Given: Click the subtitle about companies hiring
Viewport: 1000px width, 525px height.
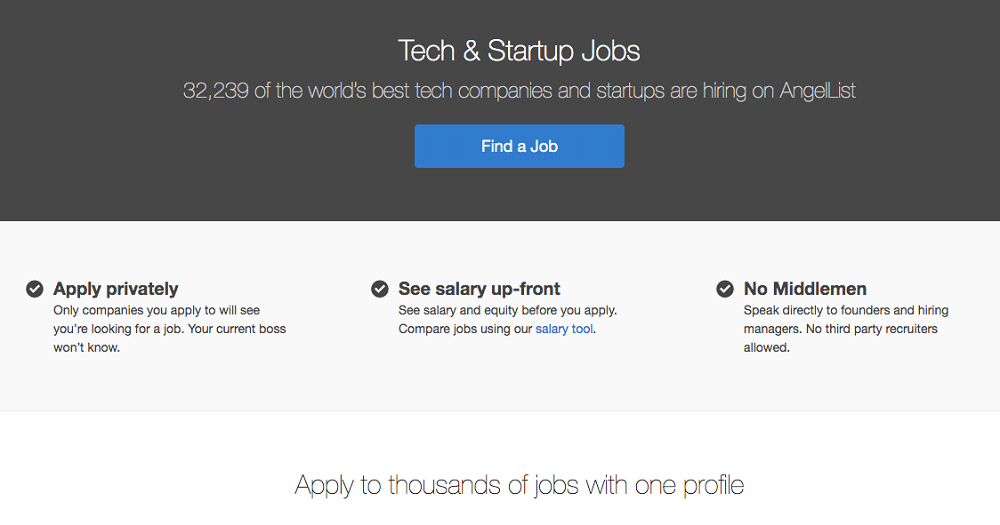Looking at the screenshot, I should coord(519,91).
